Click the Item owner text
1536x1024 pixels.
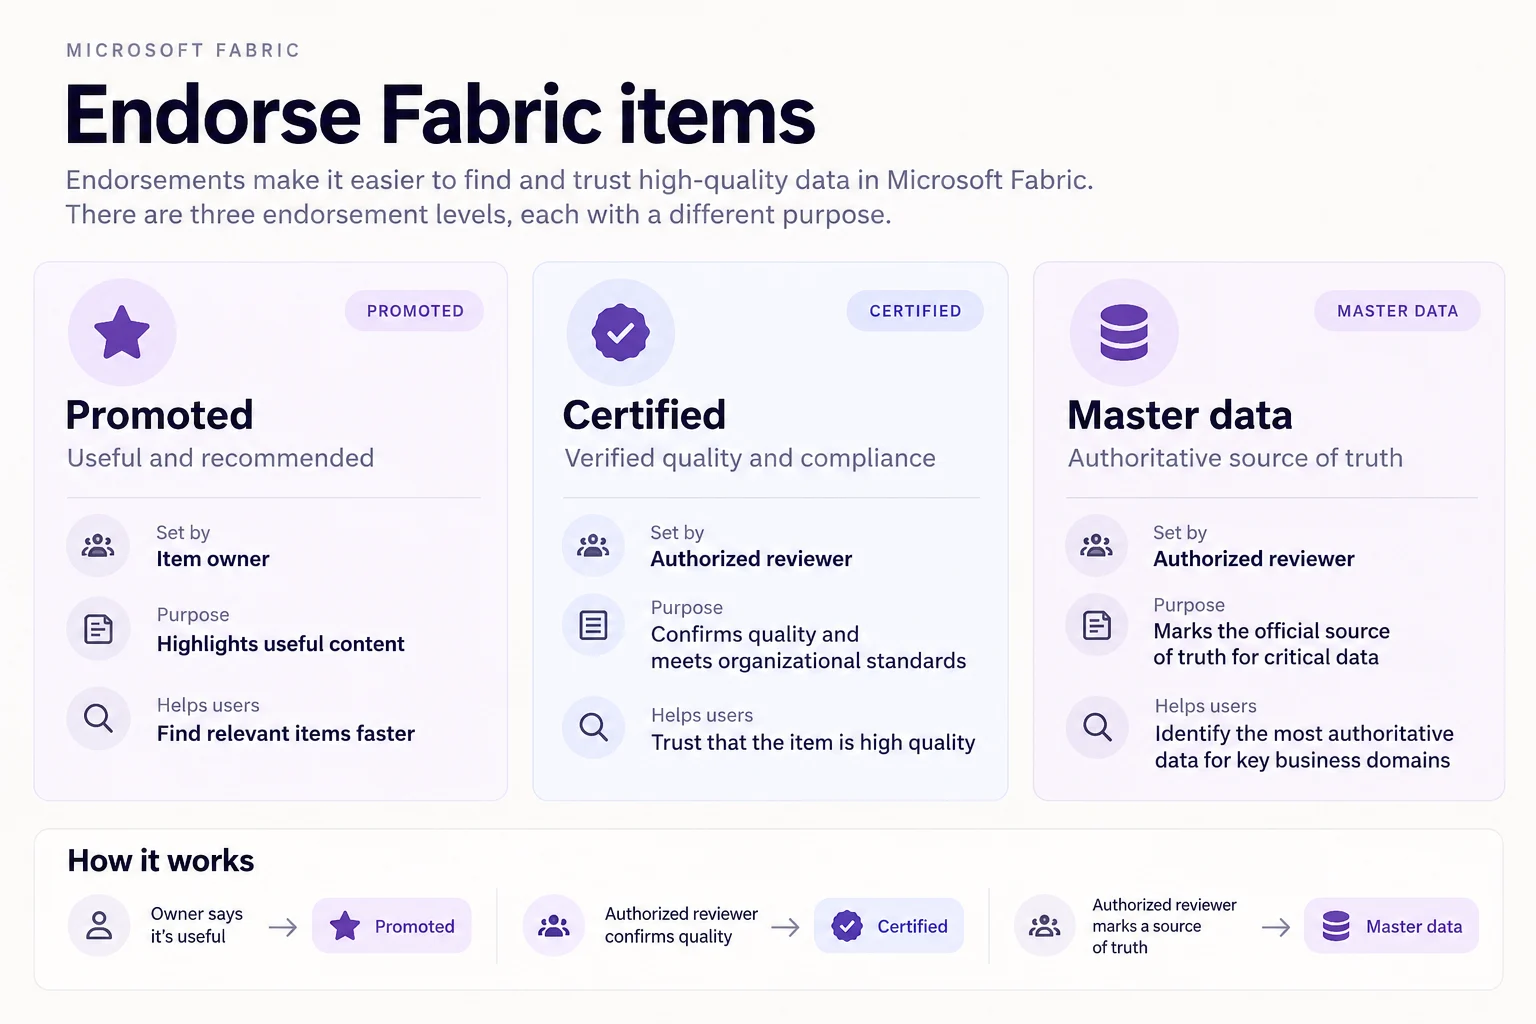(x=213, y=559)
